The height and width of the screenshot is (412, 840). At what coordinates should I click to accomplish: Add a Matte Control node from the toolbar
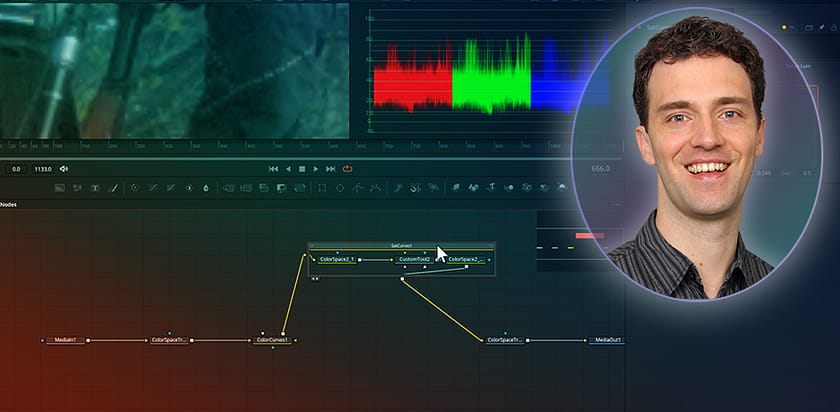click(x=264, y=188)
